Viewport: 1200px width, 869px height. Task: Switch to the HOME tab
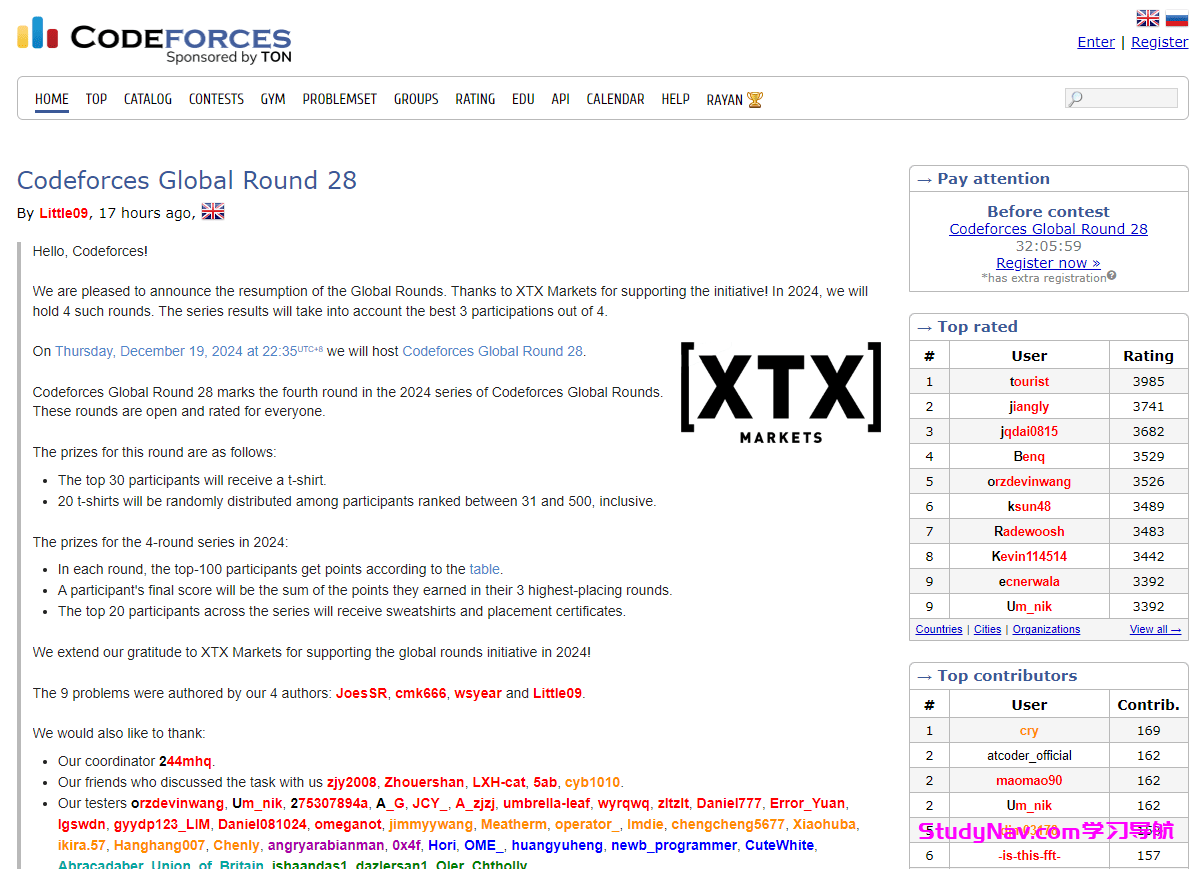pos(51,99)
